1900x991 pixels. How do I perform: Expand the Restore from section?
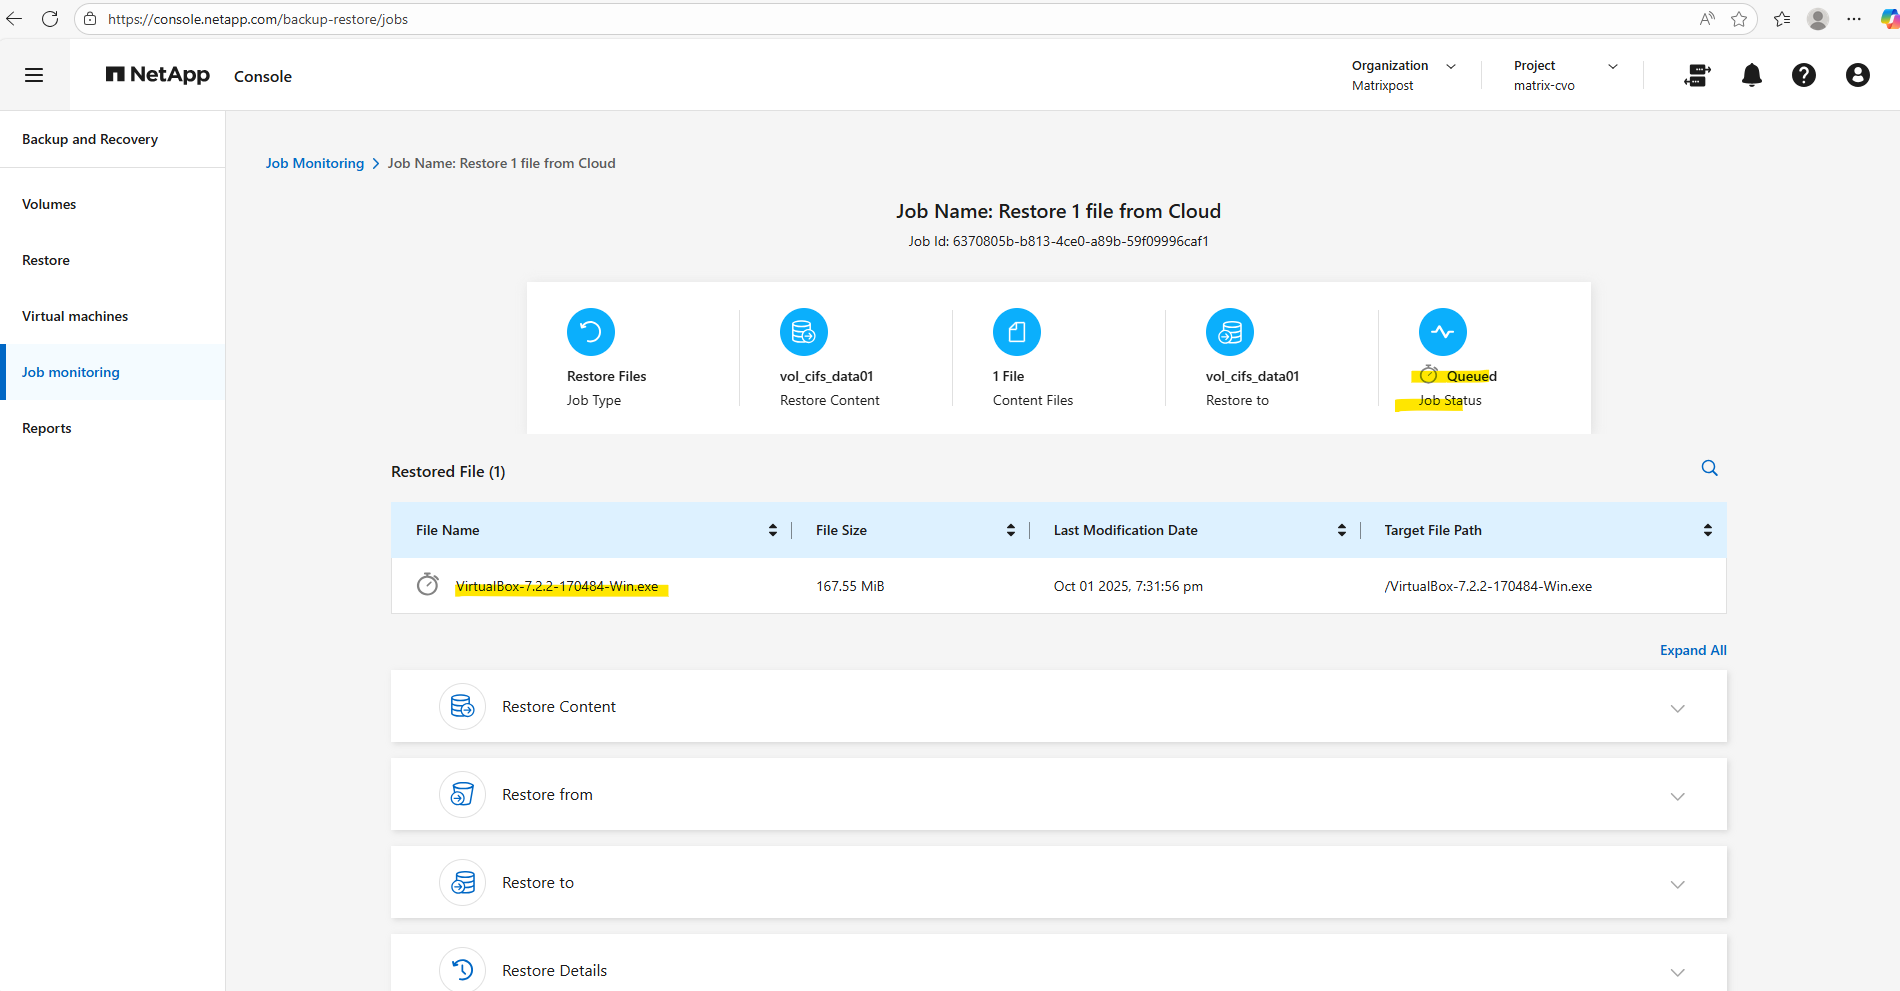pyautogui.click(x=1677, y=796)
